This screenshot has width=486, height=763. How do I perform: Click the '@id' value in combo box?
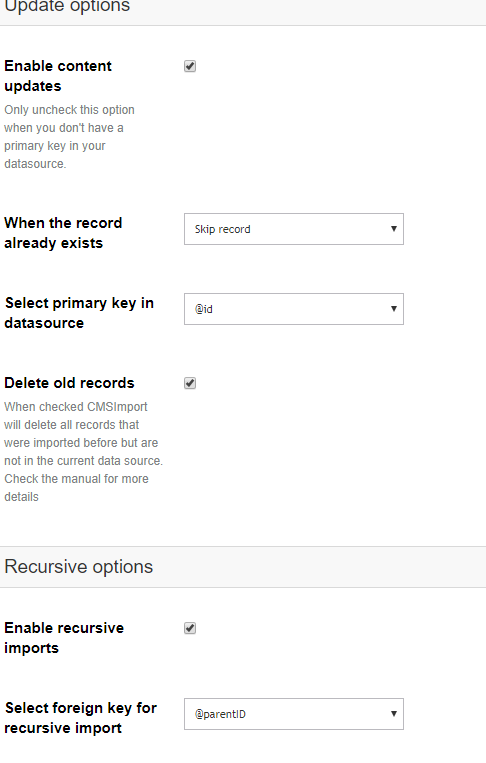[203, 309]
